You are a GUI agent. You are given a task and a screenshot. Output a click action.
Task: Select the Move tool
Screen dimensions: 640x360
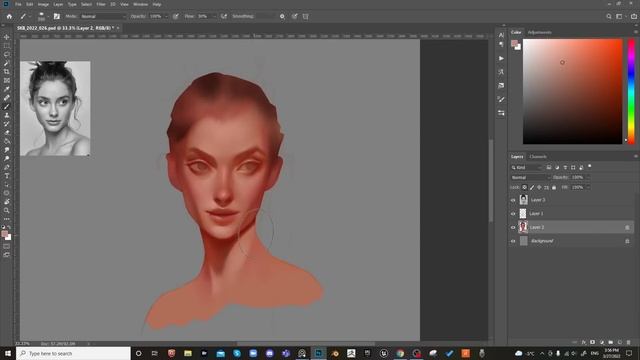(x=7, y=37)
